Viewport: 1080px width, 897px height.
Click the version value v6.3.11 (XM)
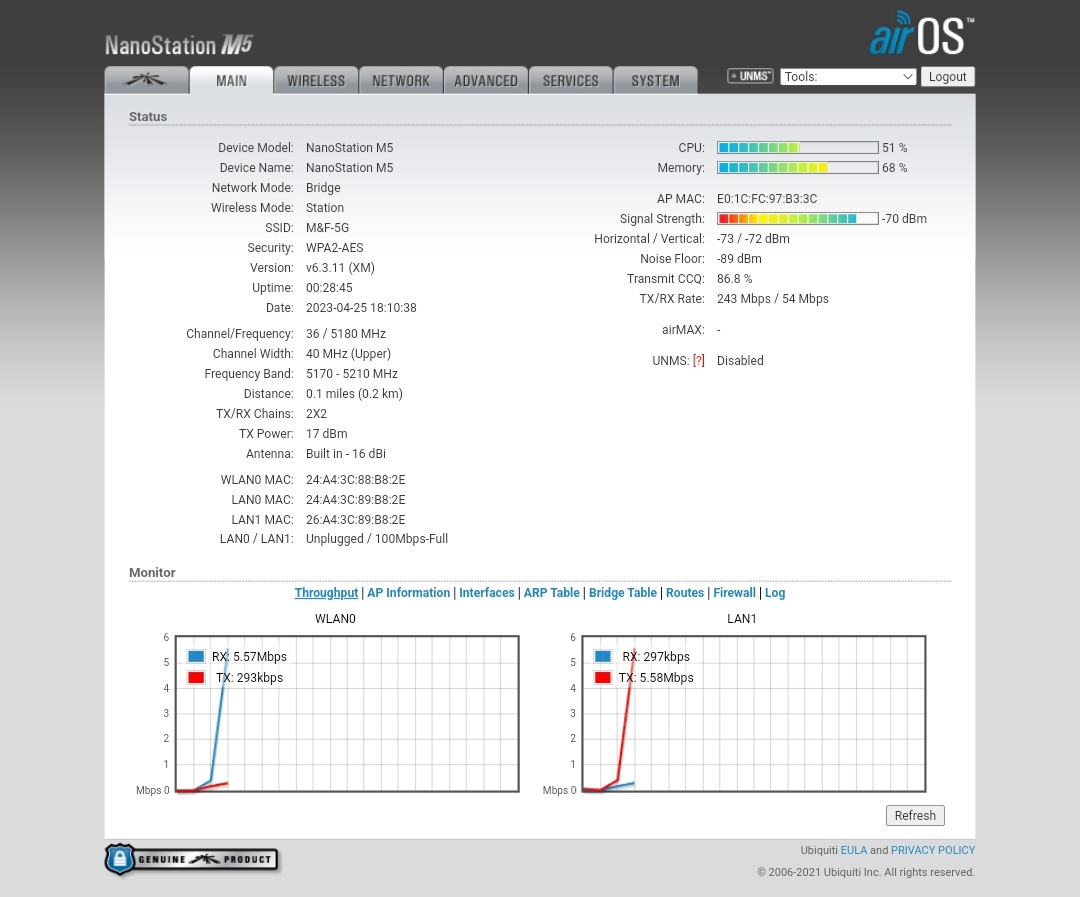340,267
